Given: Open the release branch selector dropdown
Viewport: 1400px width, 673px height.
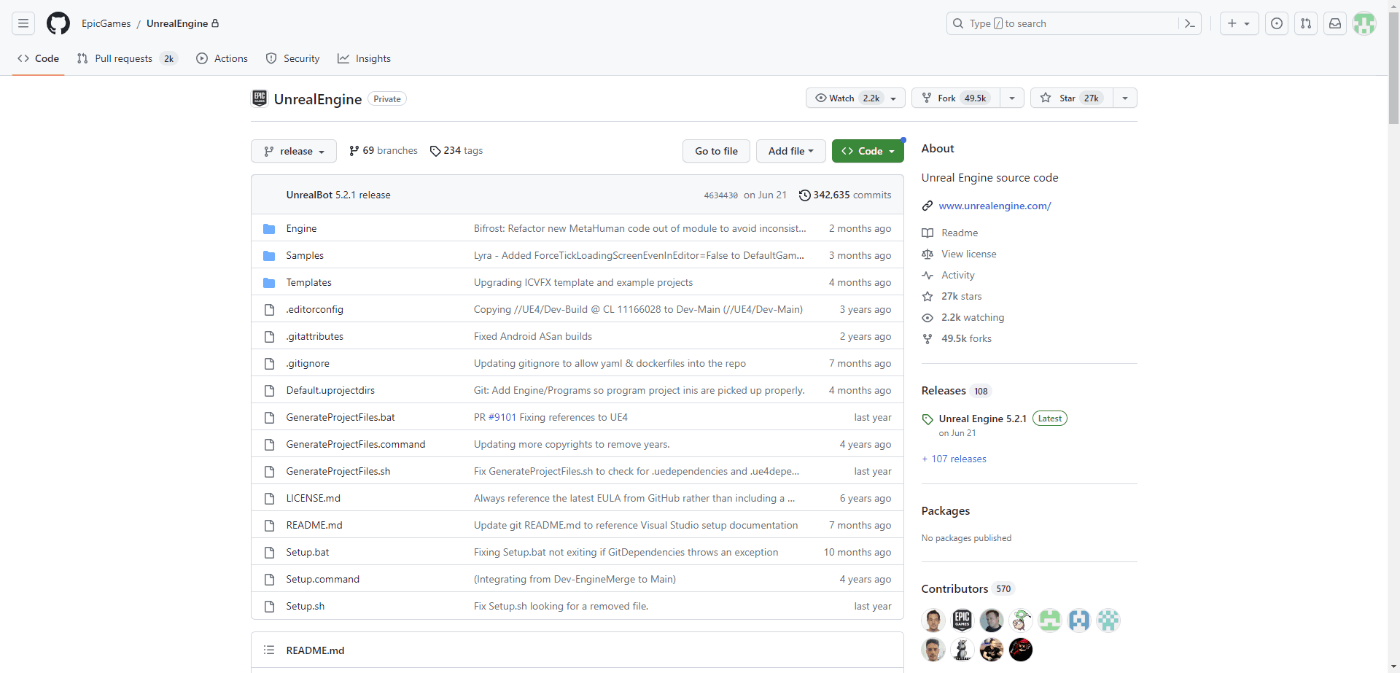Looking at the screenshot, I should pyautogui.click(x=294, y=151).
